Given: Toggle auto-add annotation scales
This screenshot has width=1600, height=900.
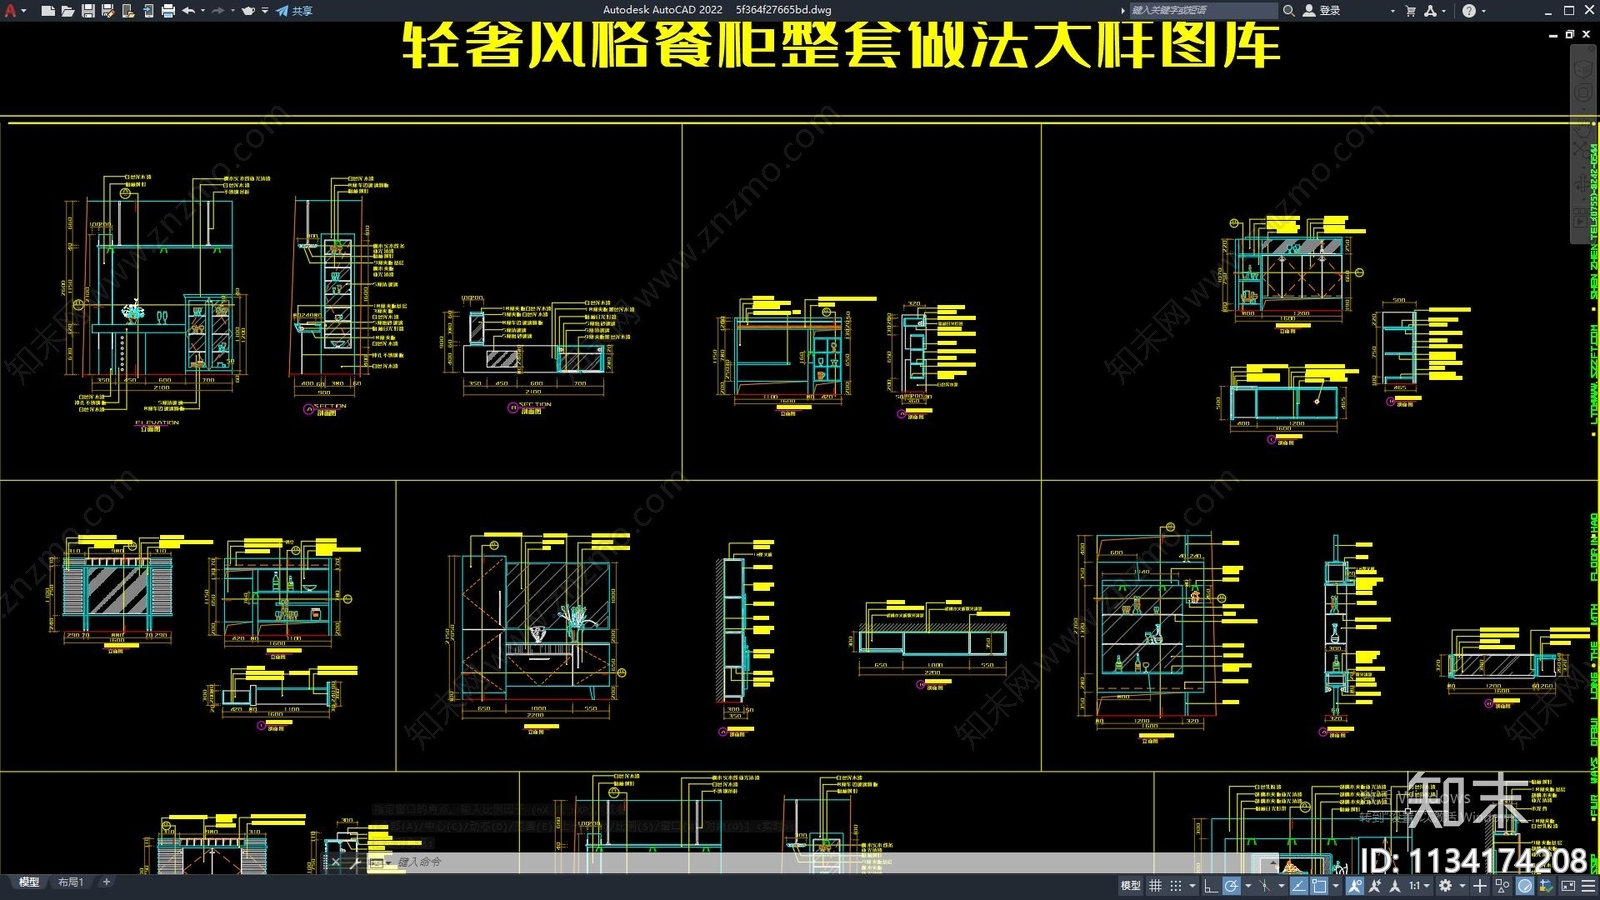Looking at the screenshot, I should coord(1375,886).
